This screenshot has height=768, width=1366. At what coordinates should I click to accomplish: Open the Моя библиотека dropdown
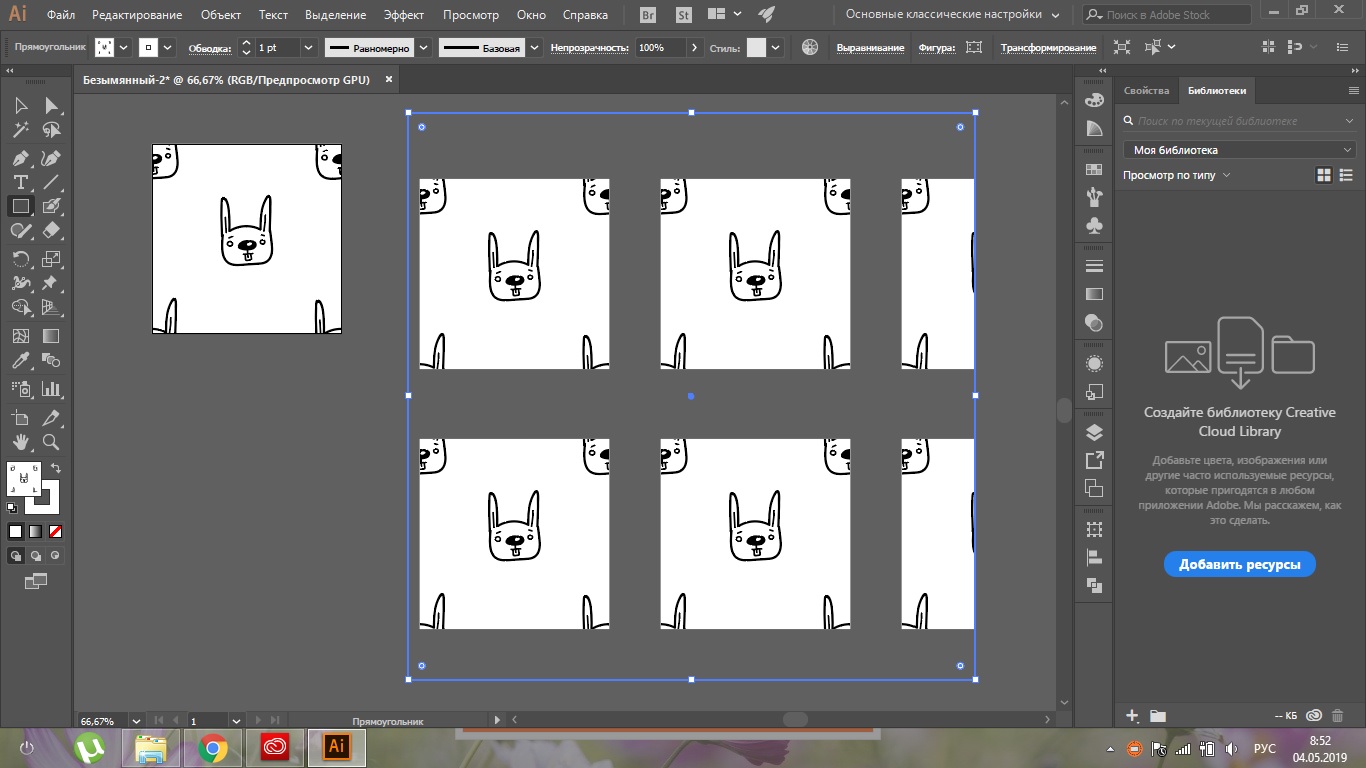coord(1238,150)
